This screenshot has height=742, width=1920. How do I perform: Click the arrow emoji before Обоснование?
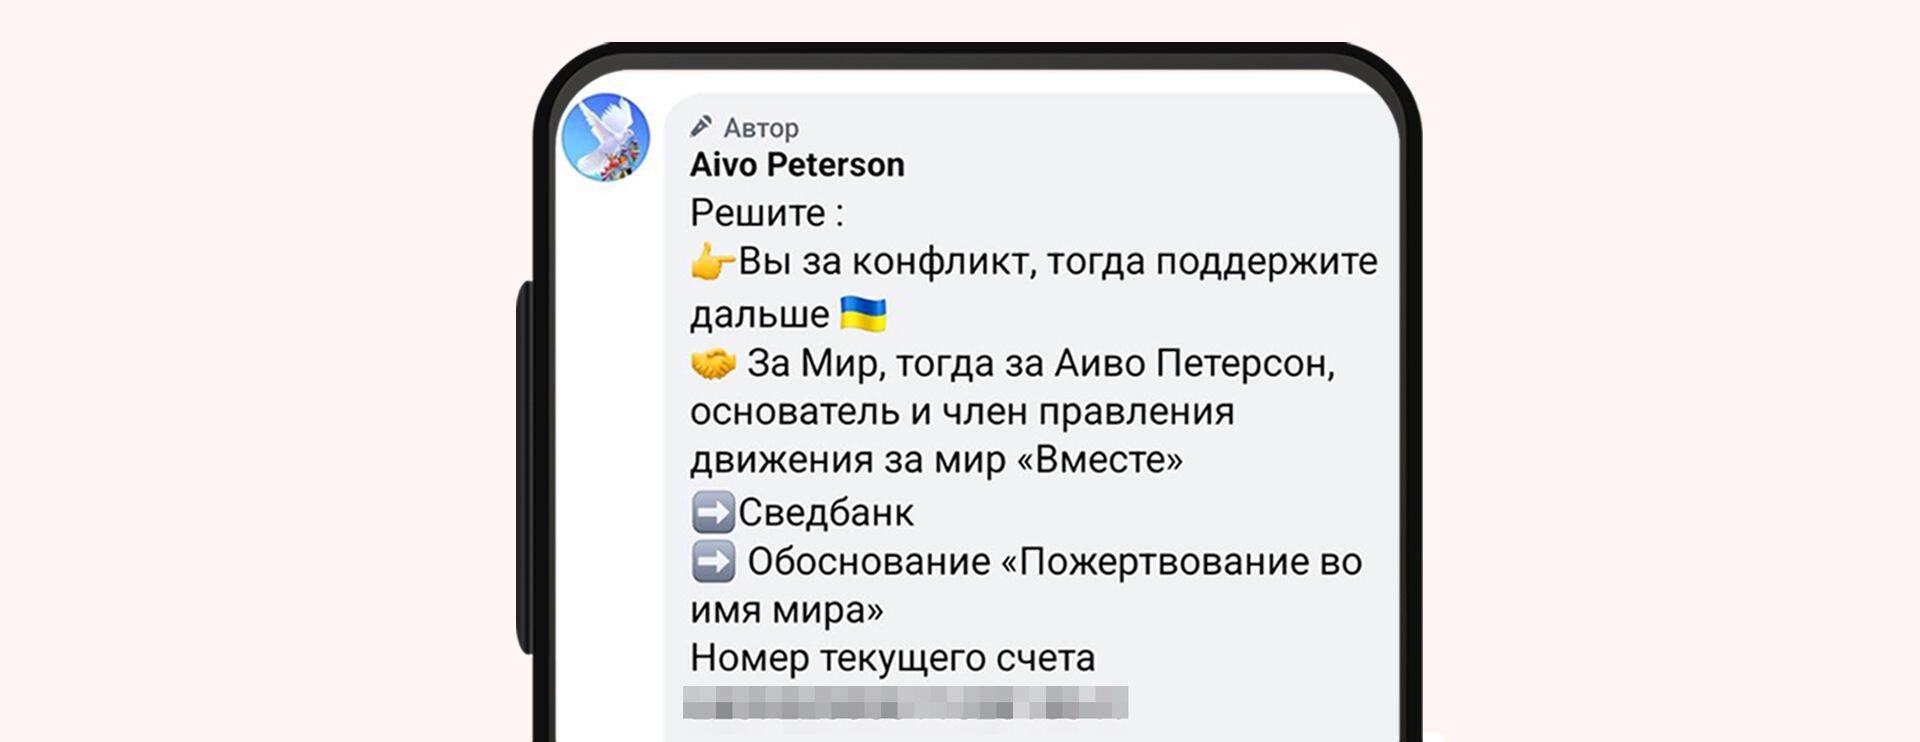[x=713, y=562]
